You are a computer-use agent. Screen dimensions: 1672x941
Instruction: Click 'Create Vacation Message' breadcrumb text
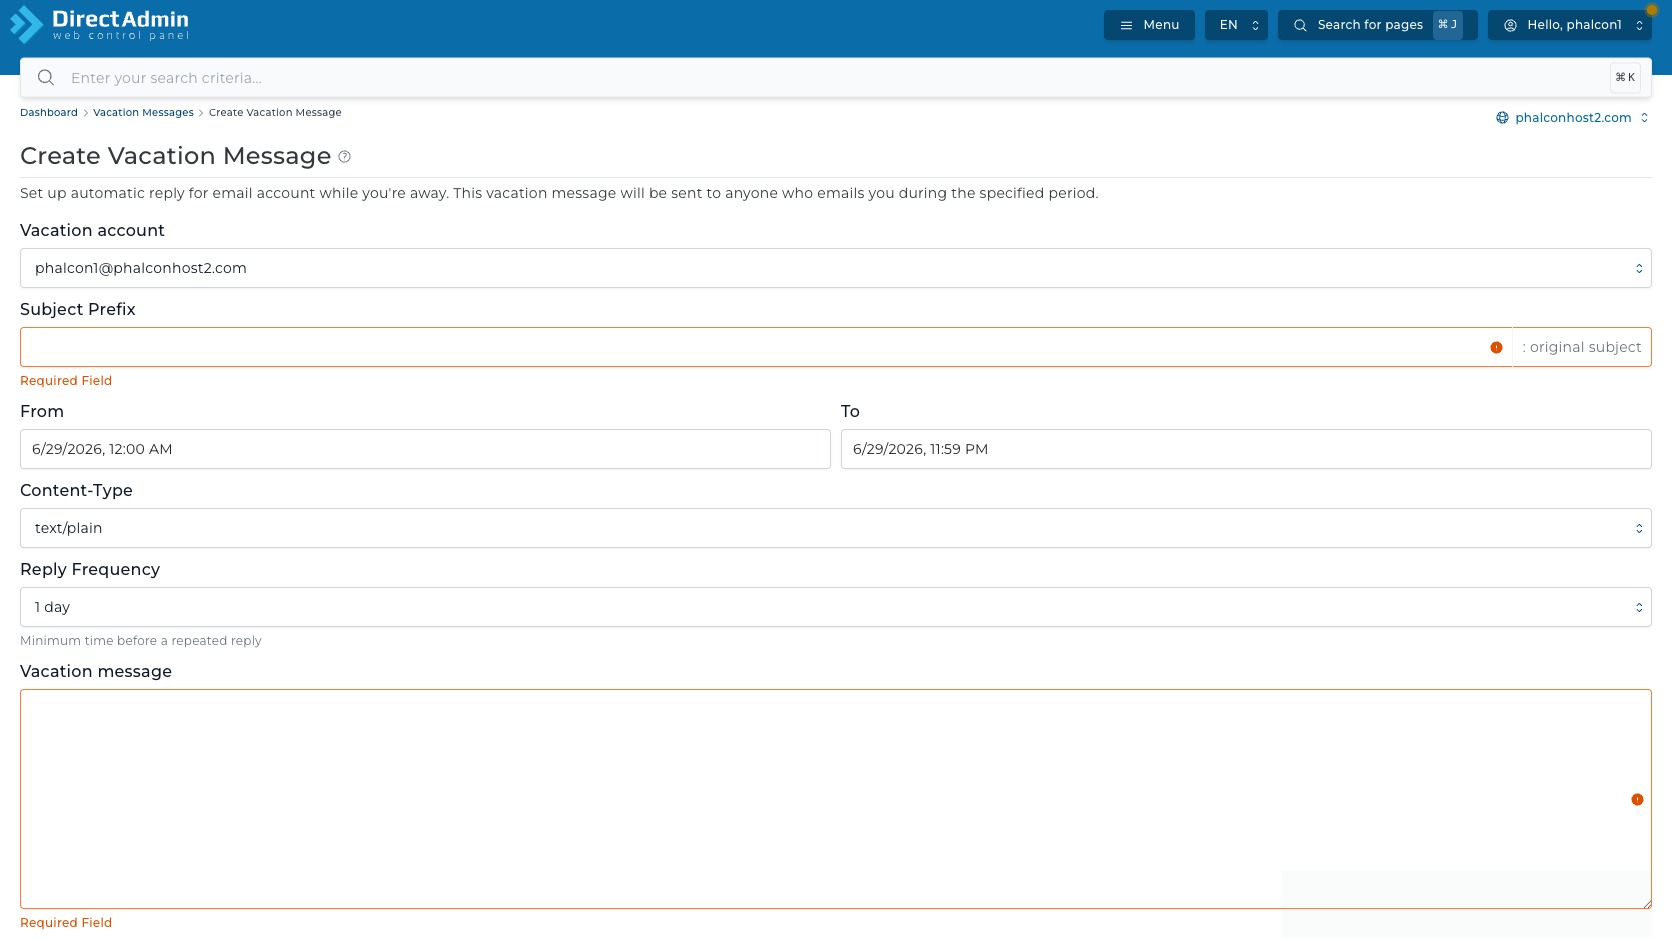tap(275, 113)
